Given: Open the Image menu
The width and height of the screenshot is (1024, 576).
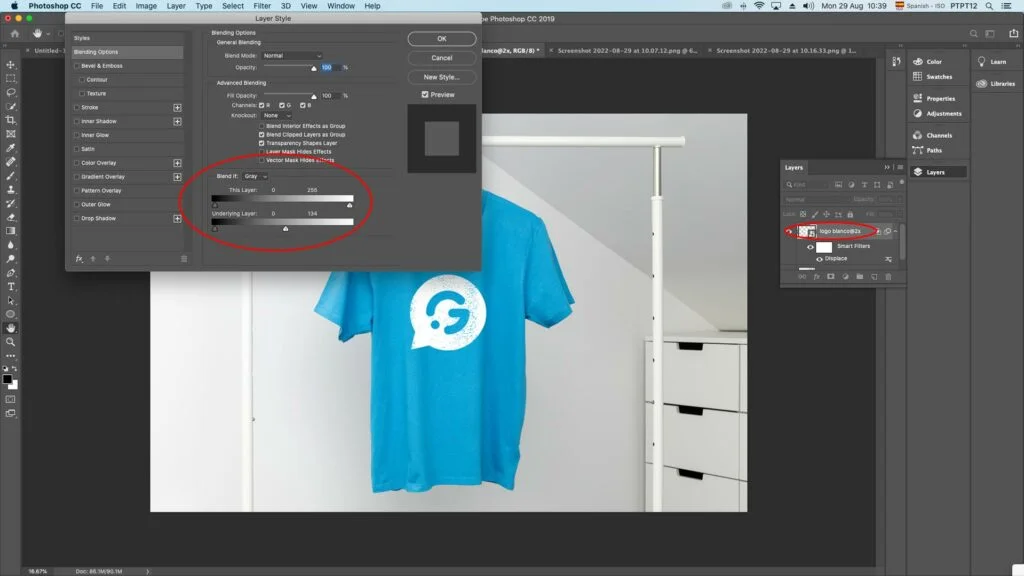Looking at the screenshot, I should point(146,6).
